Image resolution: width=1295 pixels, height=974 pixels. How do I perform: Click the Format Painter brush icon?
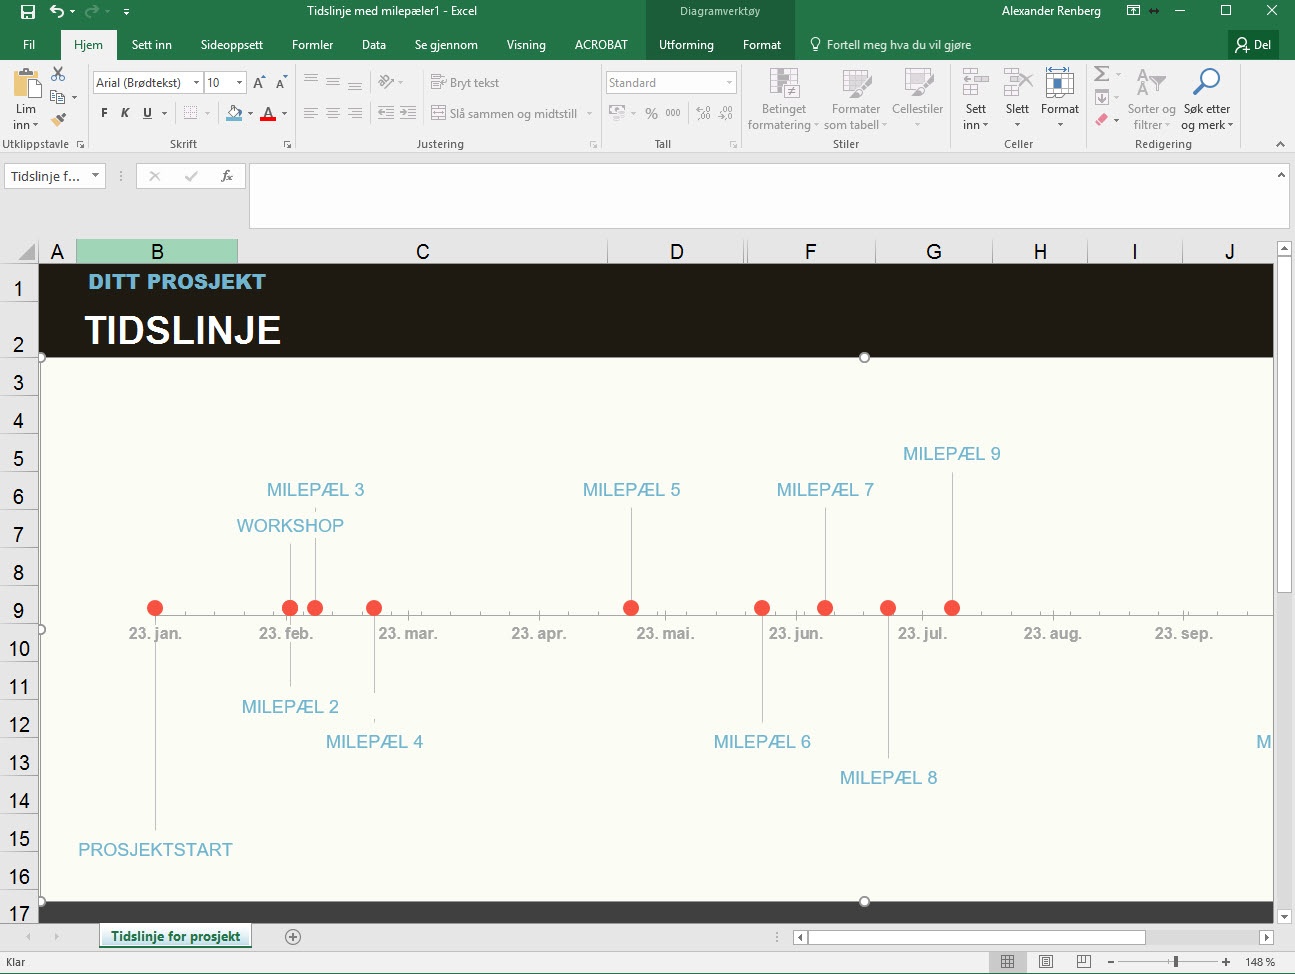pos(58,119)
